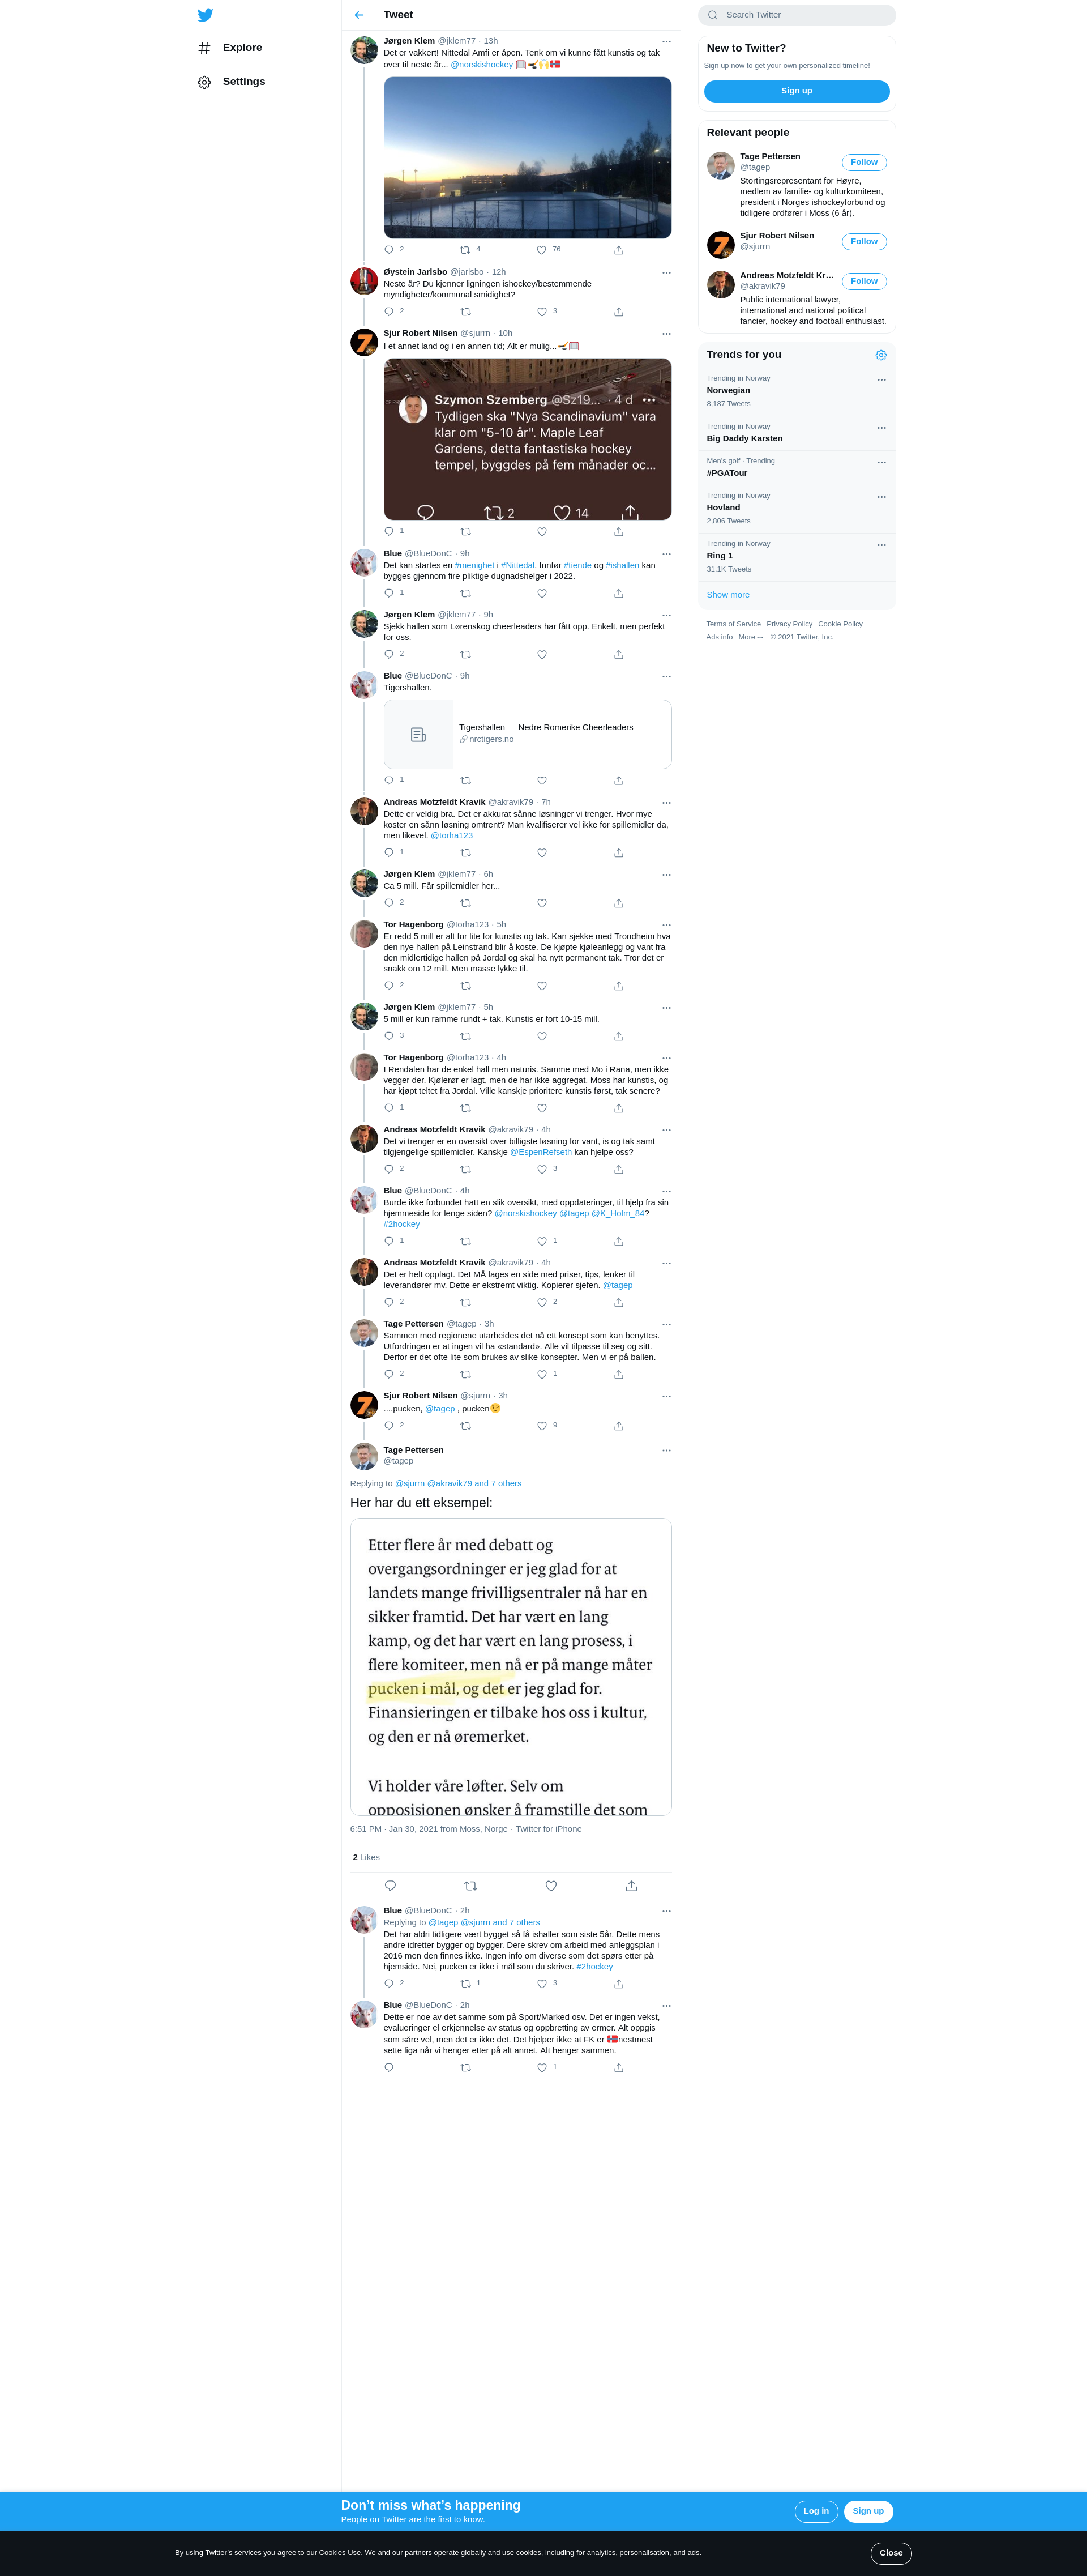Click Show more under trends

[x=728, y=595]
